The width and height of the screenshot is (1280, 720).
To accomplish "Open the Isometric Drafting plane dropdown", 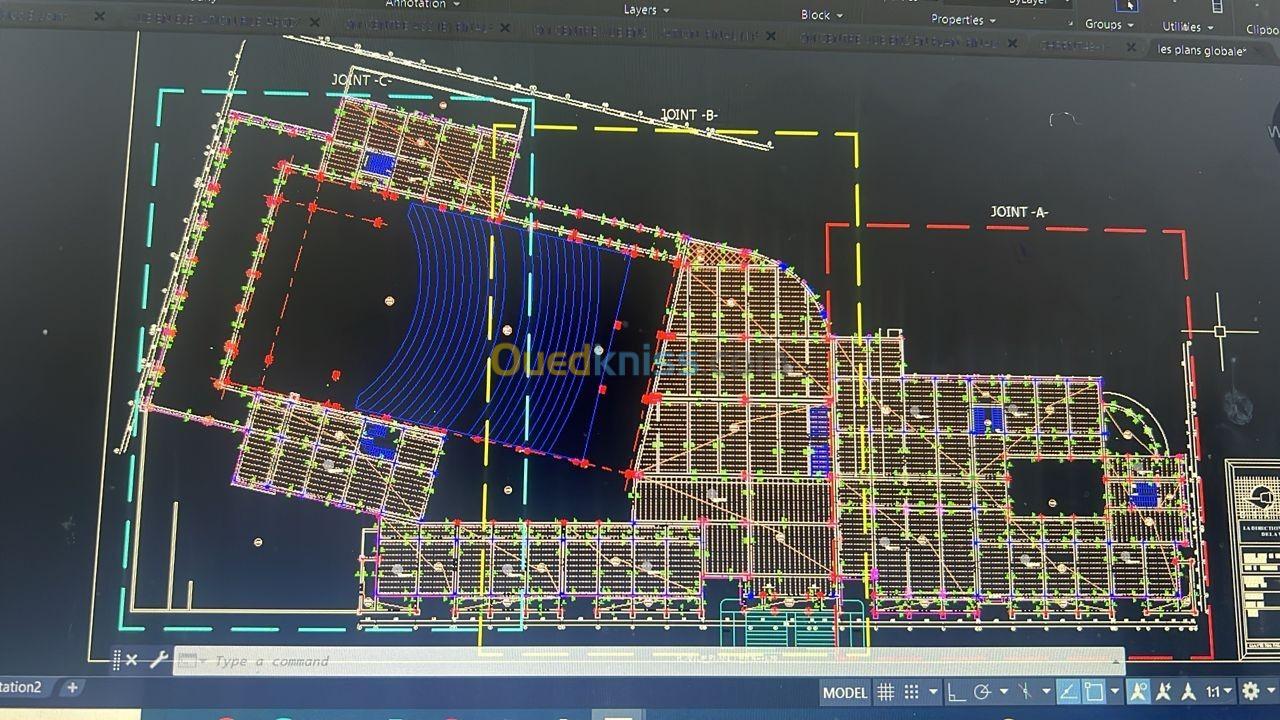I will click(x=1046, y=692).
